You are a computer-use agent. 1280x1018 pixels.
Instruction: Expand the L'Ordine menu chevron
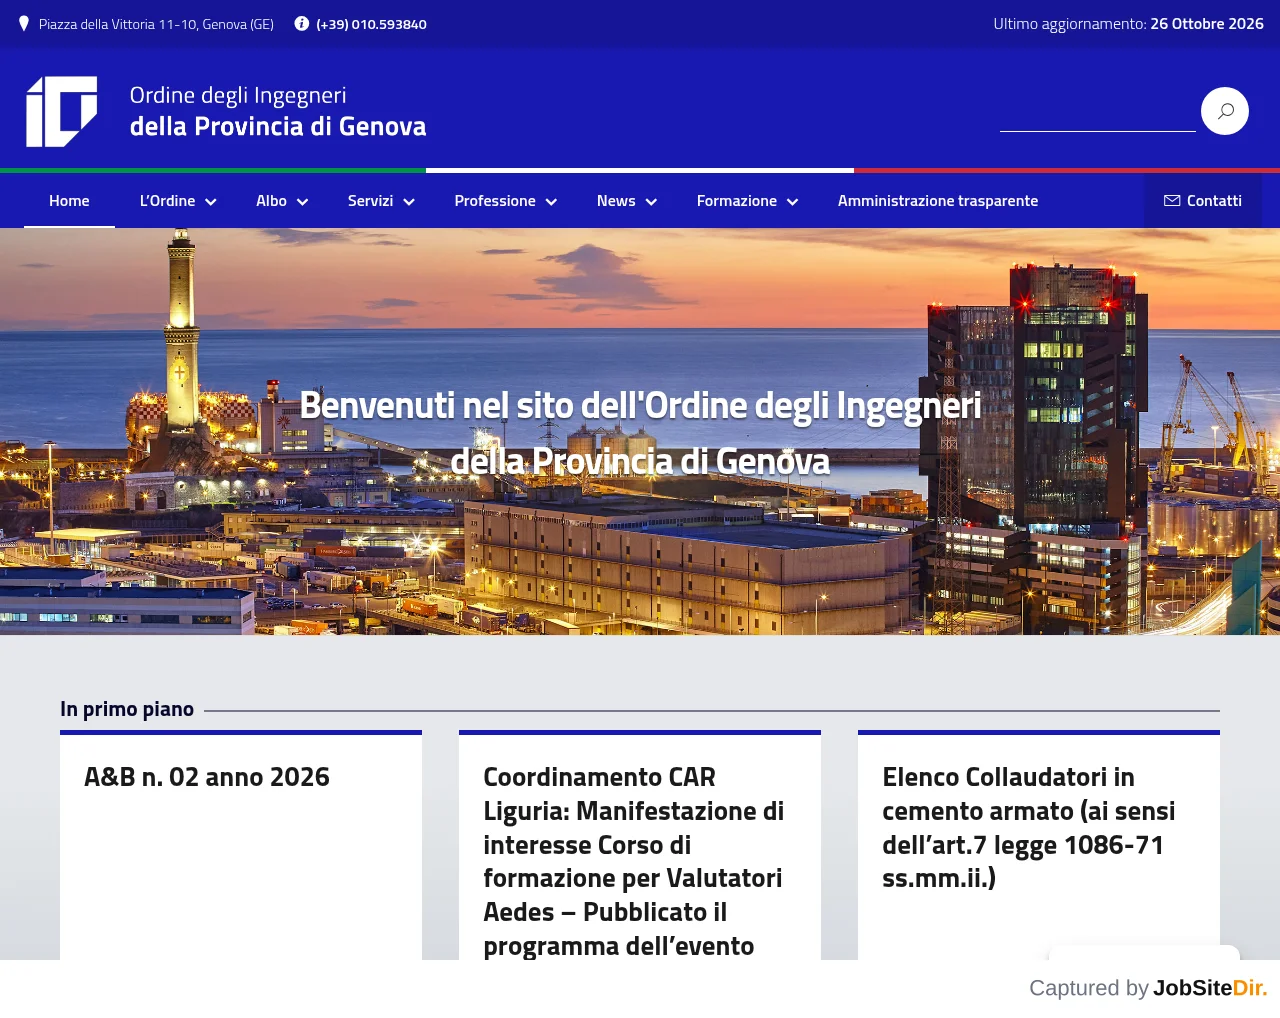[211, 202]
